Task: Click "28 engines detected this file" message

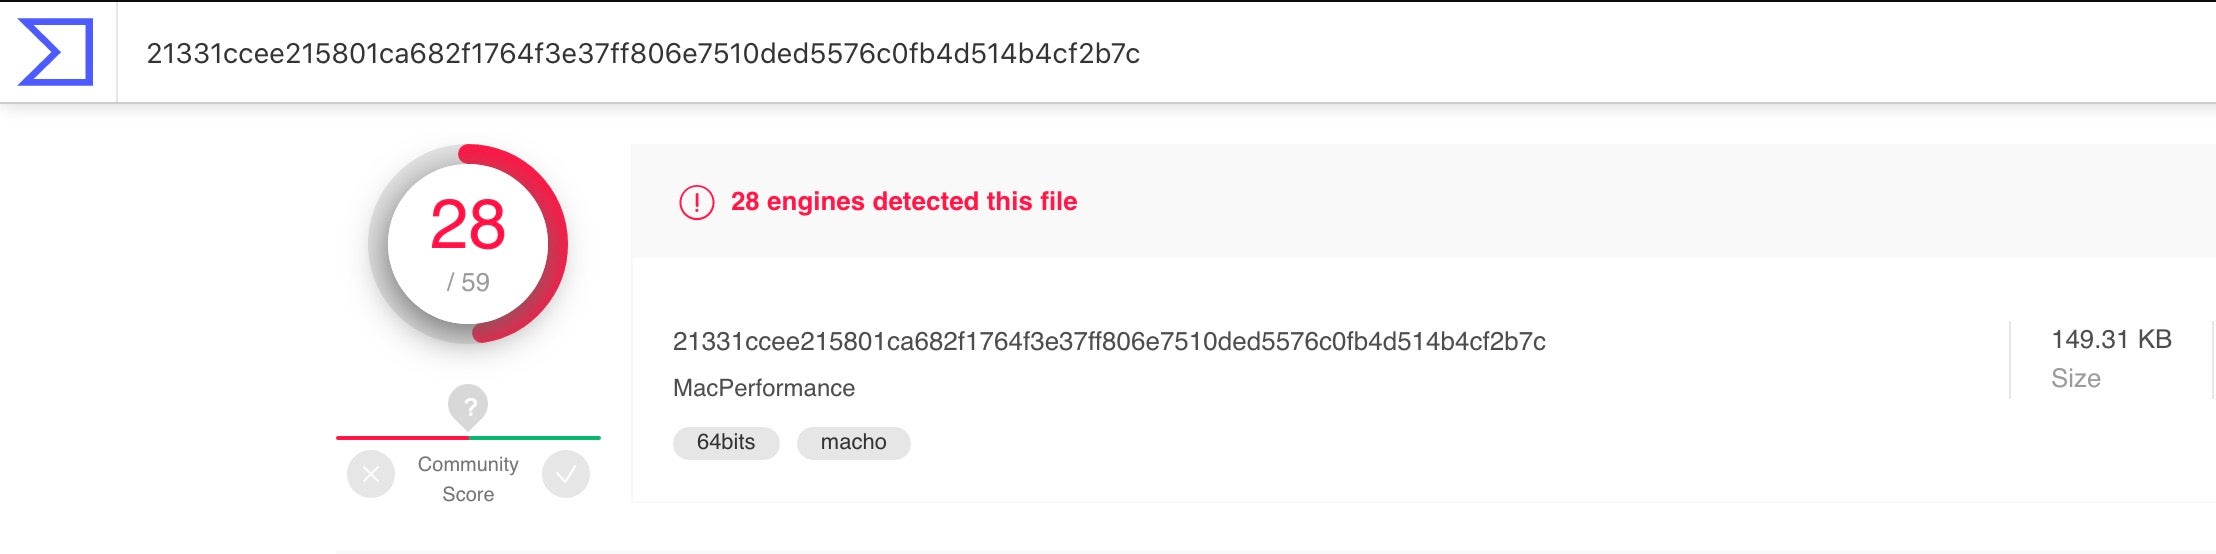Action: coord(903,202)
